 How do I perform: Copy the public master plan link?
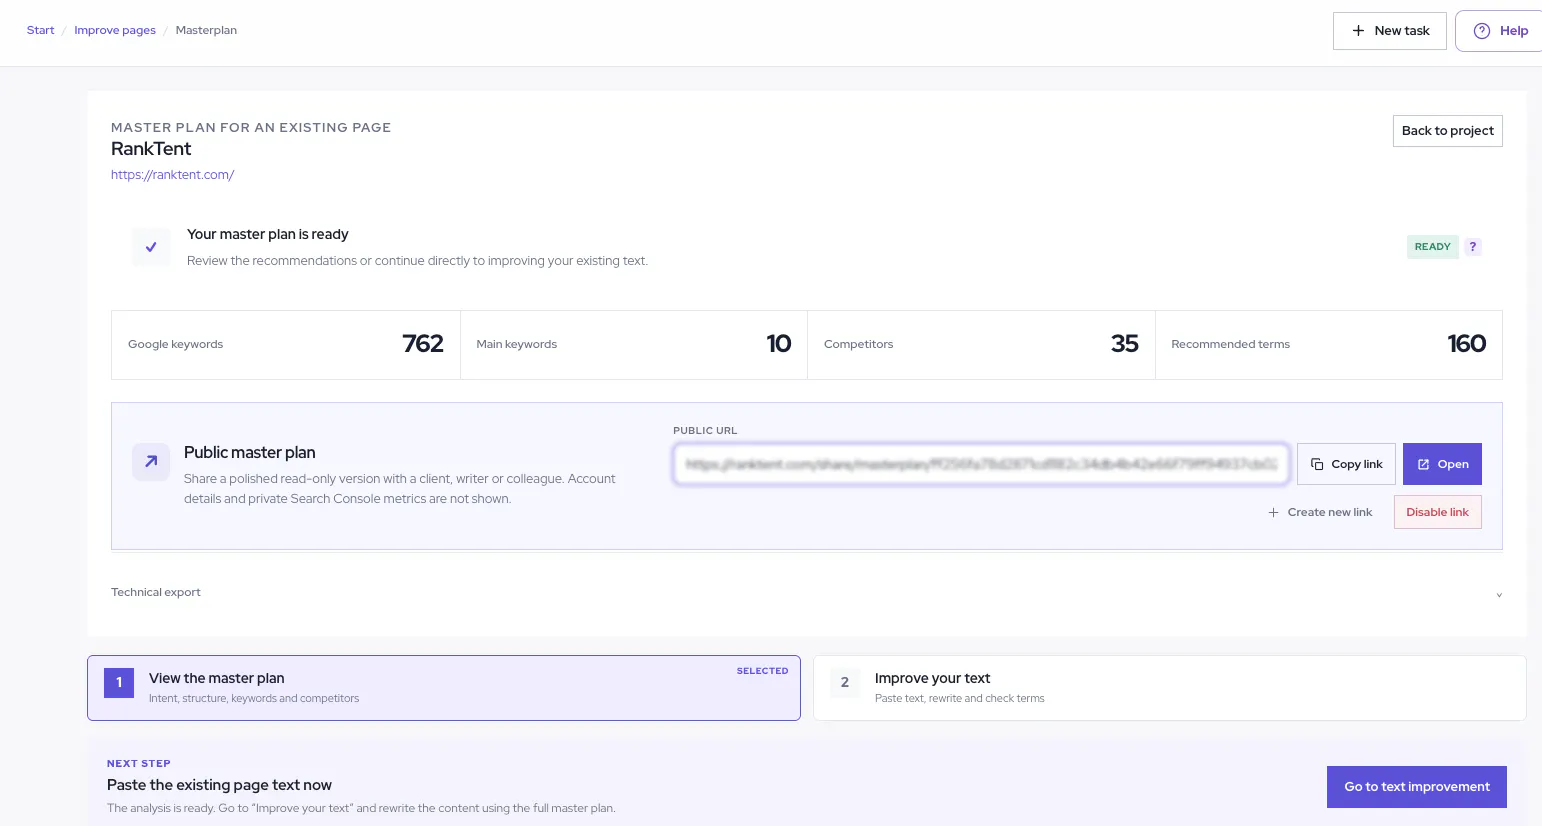(1346, 464)
